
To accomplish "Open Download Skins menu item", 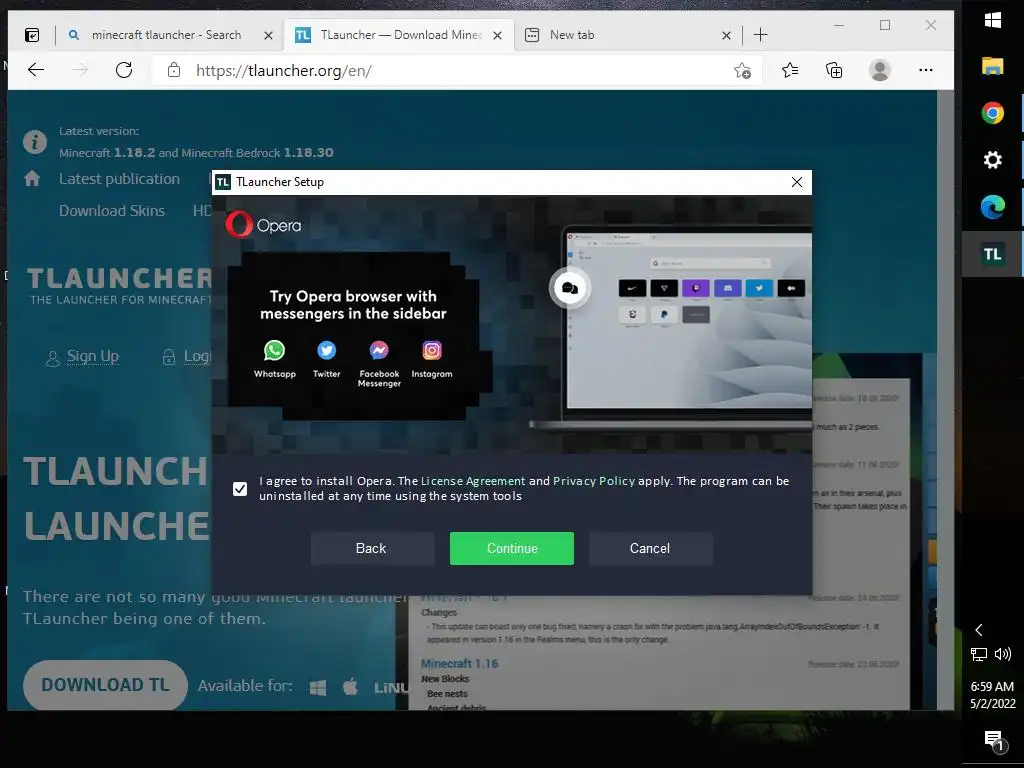I will click(112, 211).
